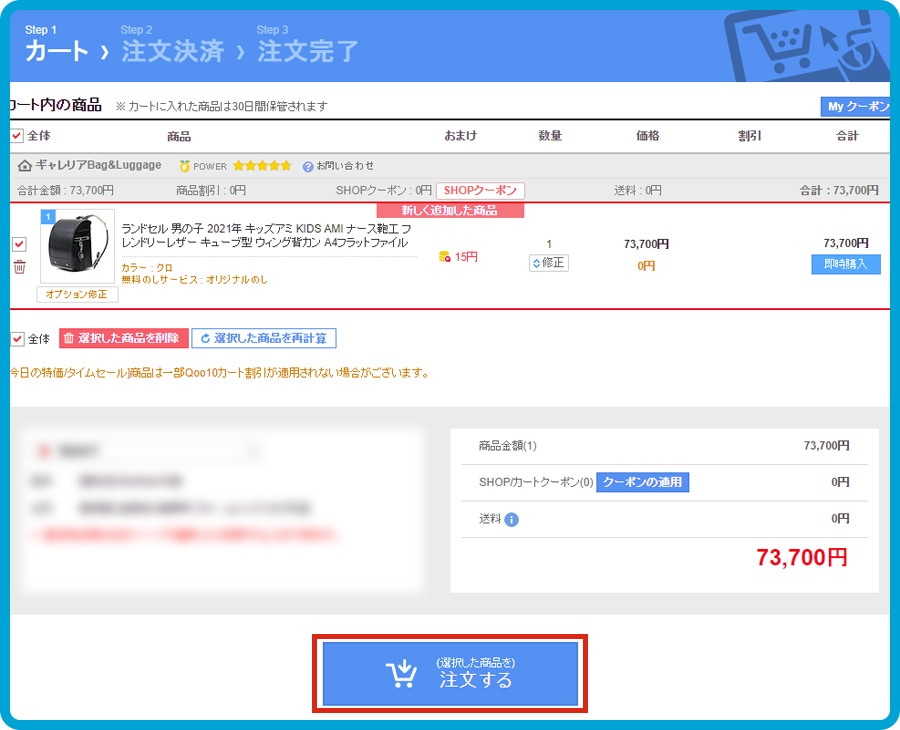Open the quantity 修正 stepper
900x730 pixels.
coord(549,263)
